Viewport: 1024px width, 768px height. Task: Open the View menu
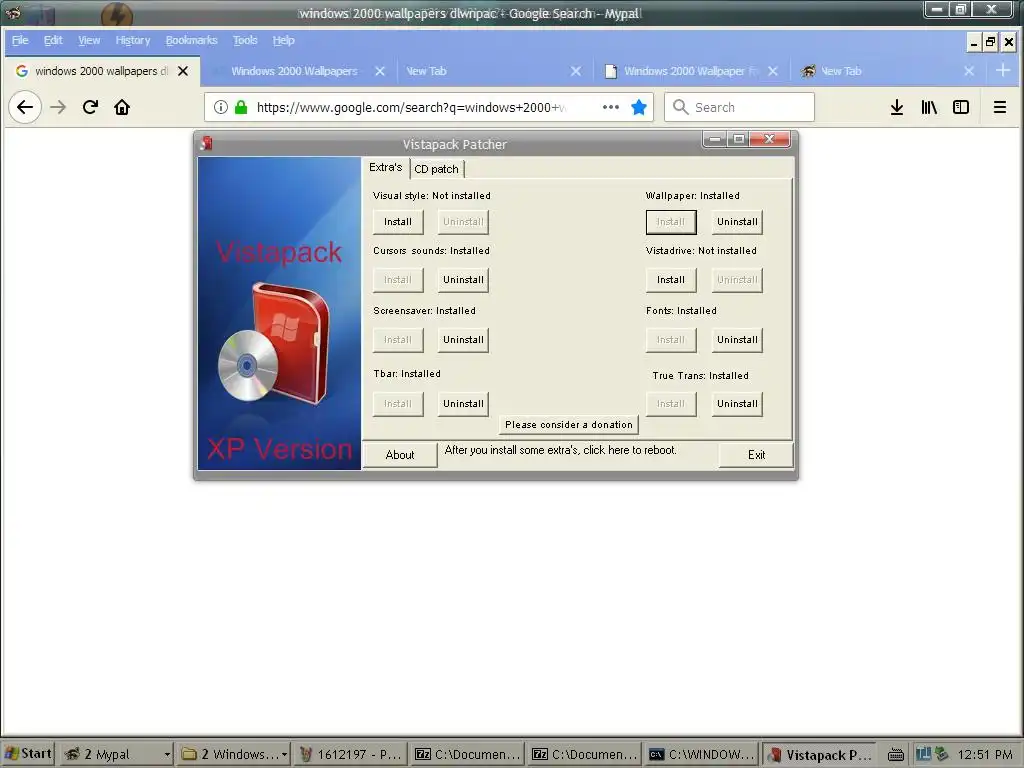click(x=89, y=40)
